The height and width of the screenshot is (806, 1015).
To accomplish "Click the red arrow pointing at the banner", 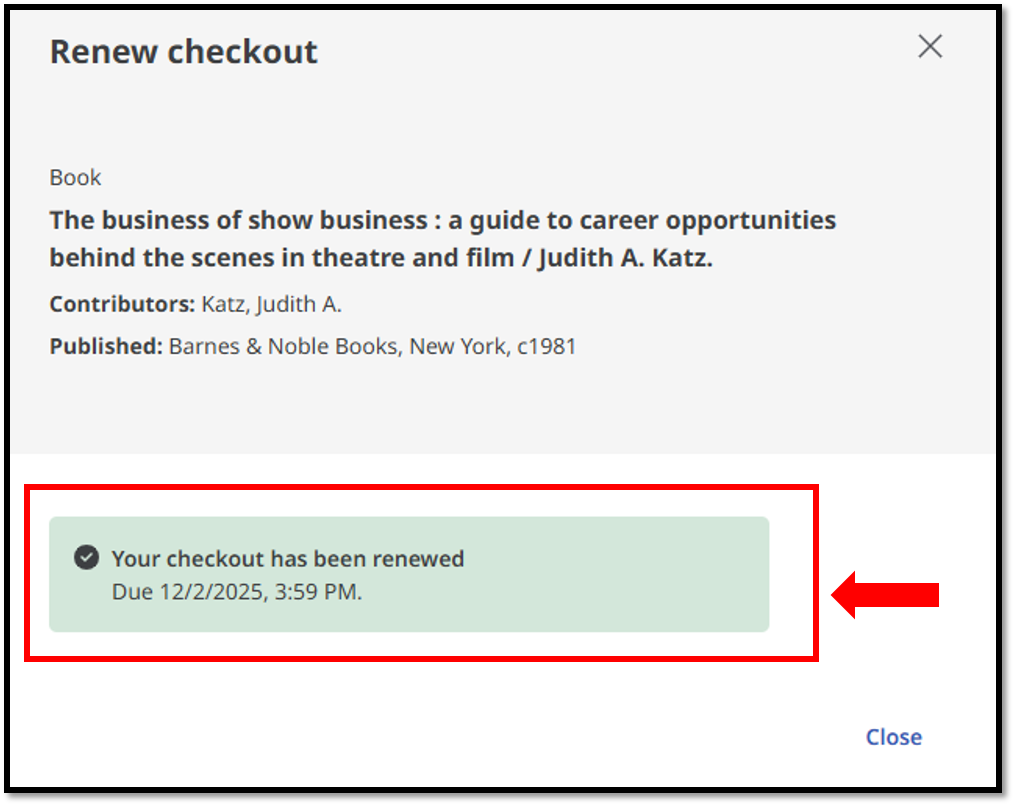I will [886, 595].
